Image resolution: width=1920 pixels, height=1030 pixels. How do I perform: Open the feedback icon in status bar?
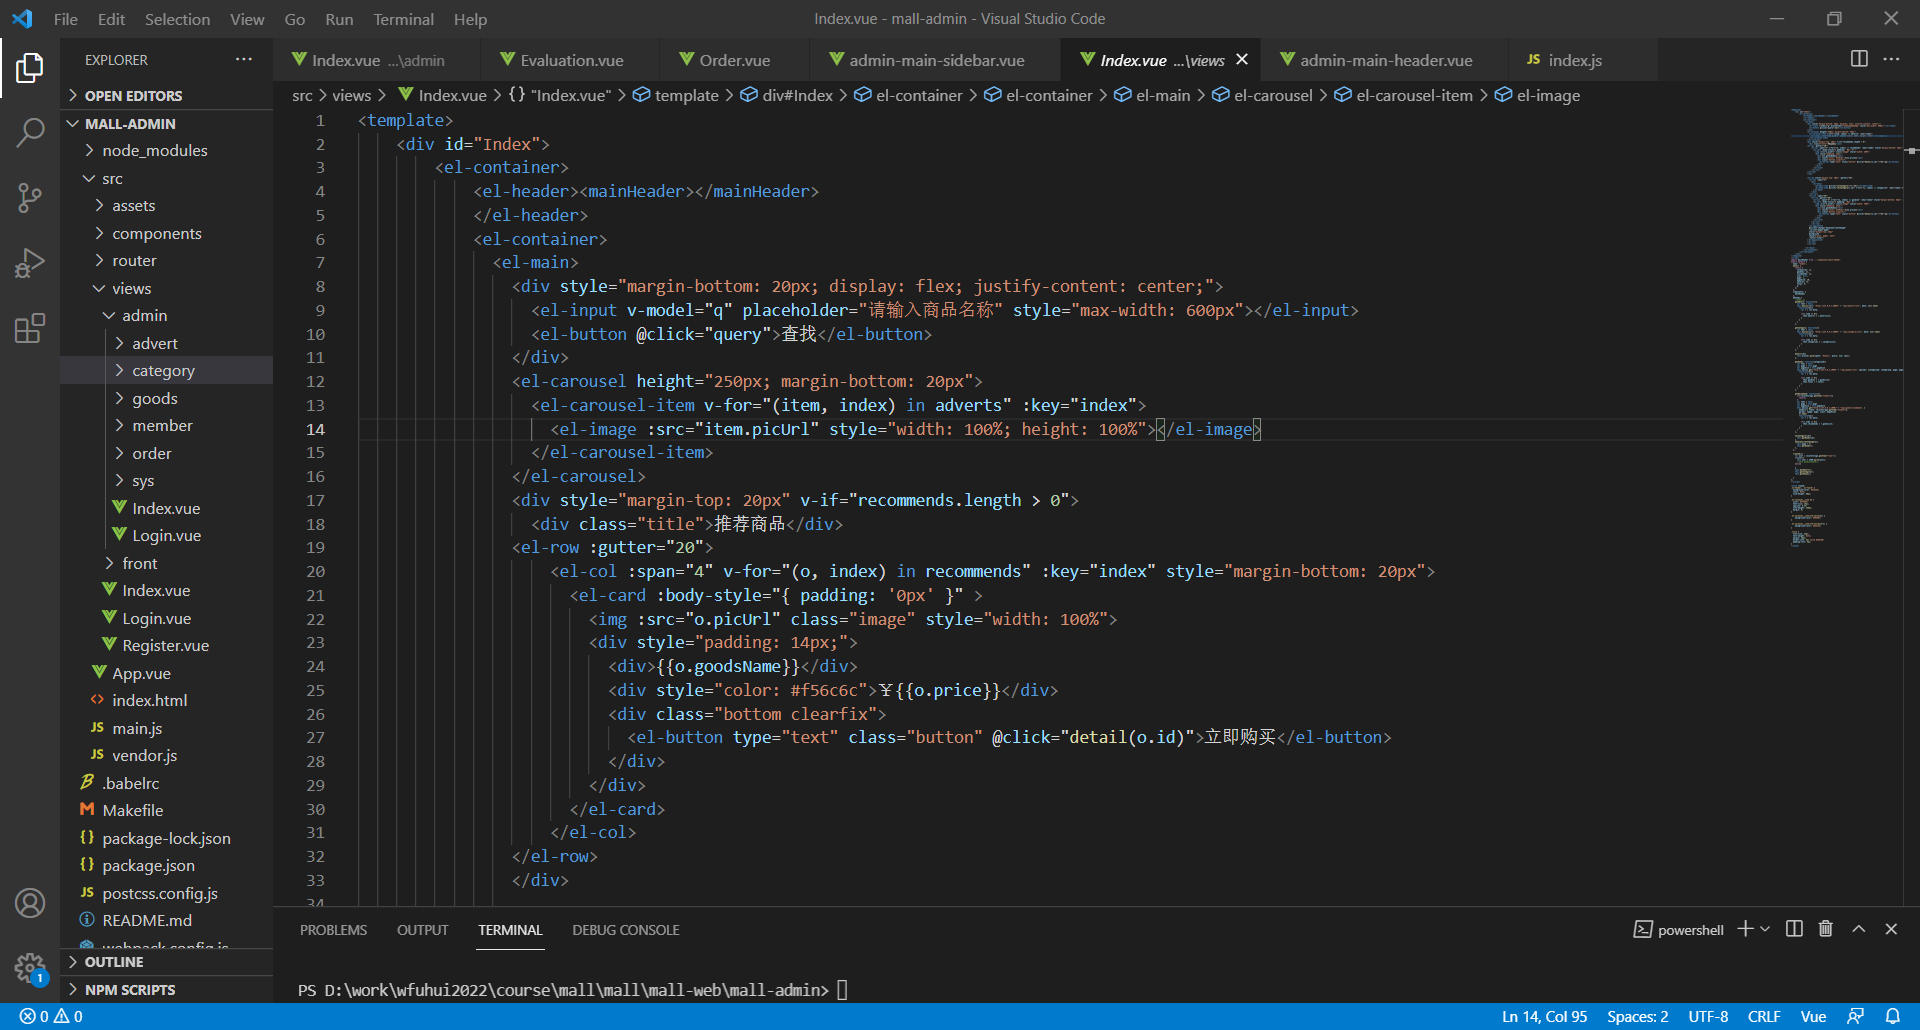1856,1016
